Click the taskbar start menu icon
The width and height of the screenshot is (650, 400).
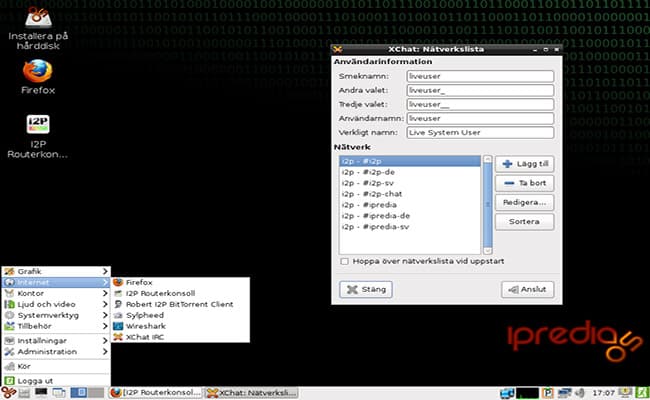pos(8,393)
